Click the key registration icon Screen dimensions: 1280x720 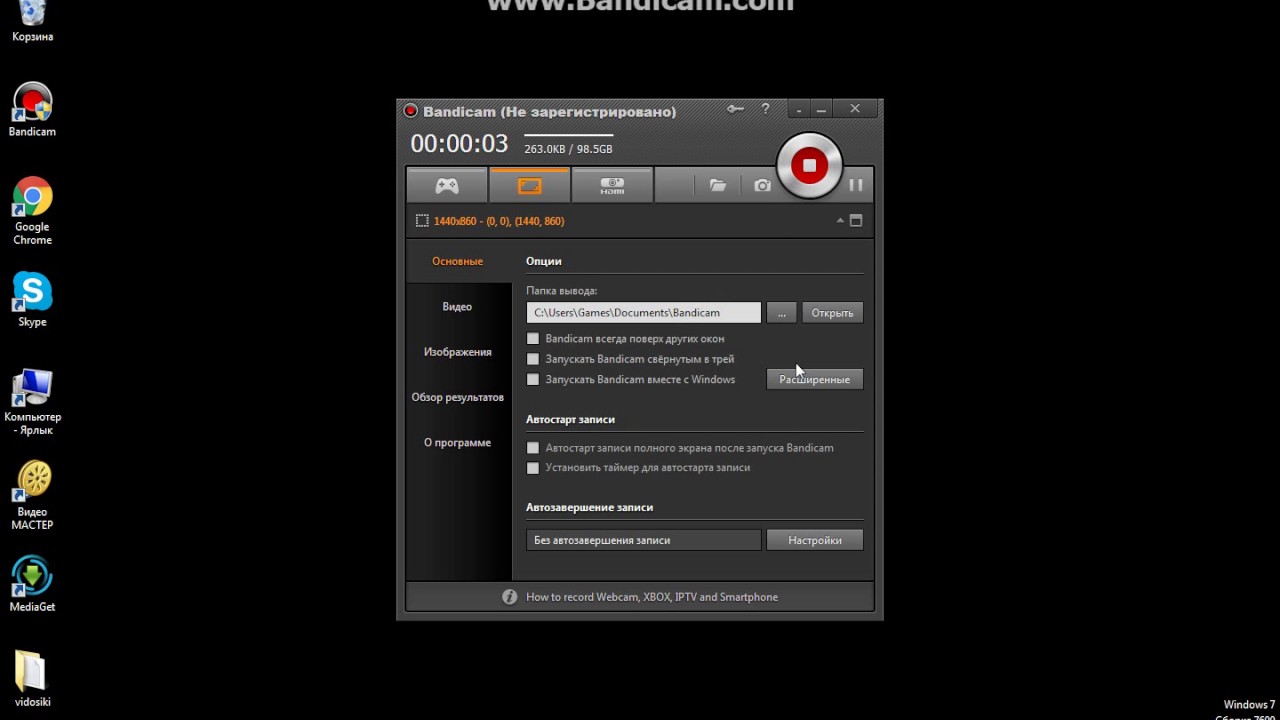tap(735, 109)
